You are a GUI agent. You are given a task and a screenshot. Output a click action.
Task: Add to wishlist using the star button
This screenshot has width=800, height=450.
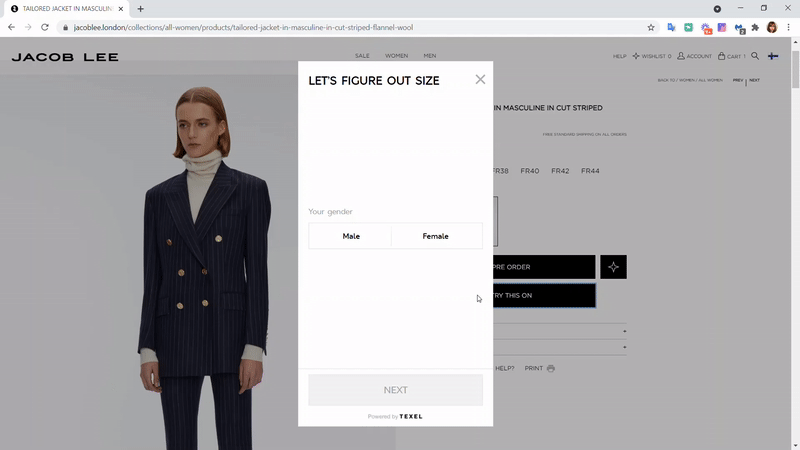613,267
